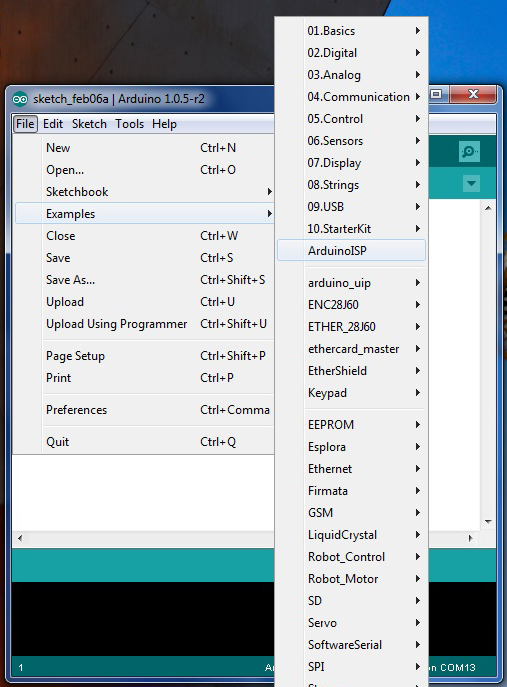Open the Sketch menu

click(x=89, y=124)
